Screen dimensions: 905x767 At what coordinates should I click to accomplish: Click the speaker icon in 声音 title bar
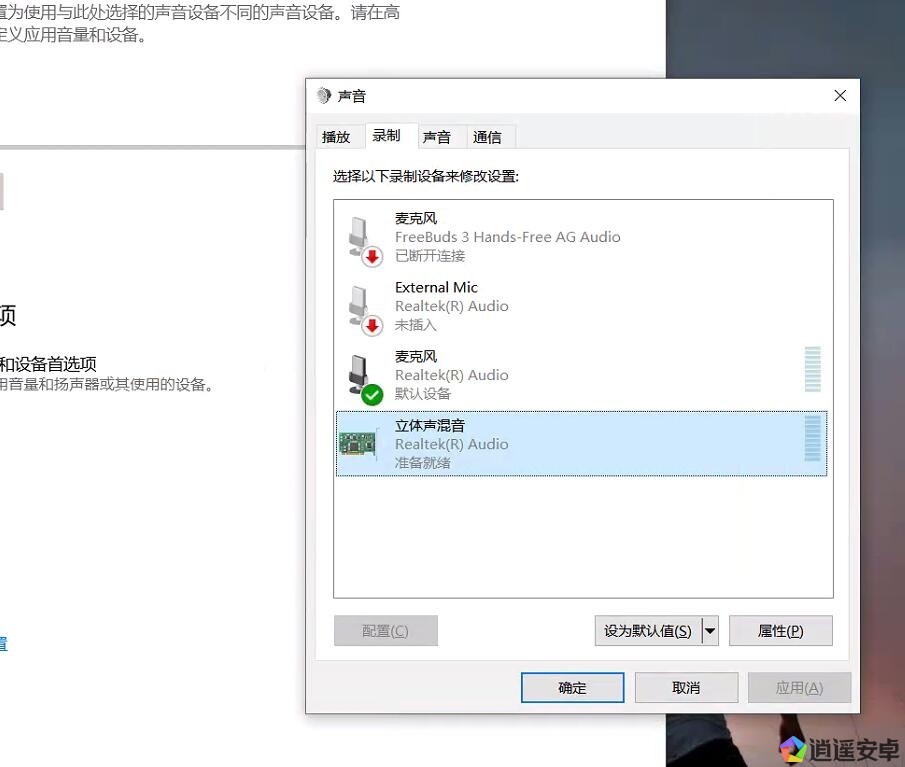323,96
